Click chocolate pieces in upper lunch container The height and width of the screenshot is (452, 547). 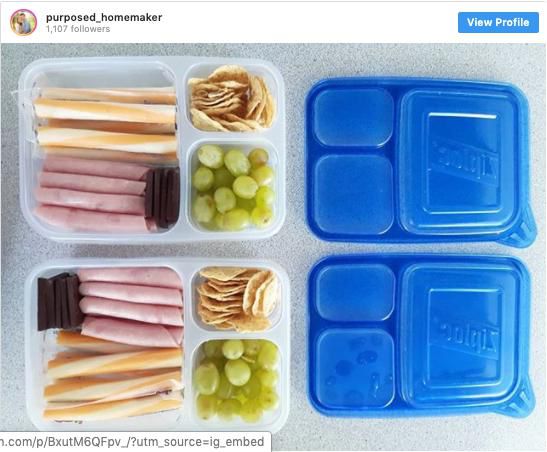coord(162,198)
